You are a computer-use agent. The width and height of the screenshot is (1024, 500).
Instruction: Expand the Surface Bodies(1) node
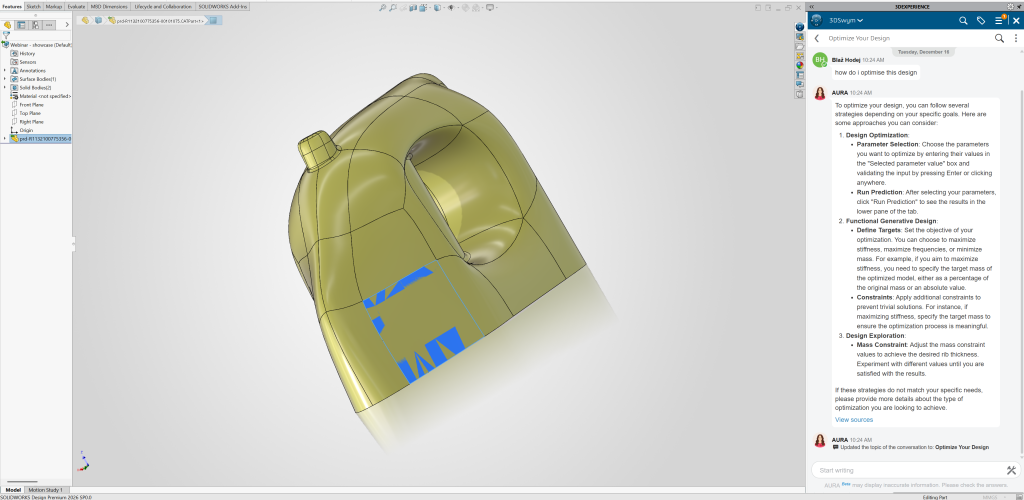point(4,79)
